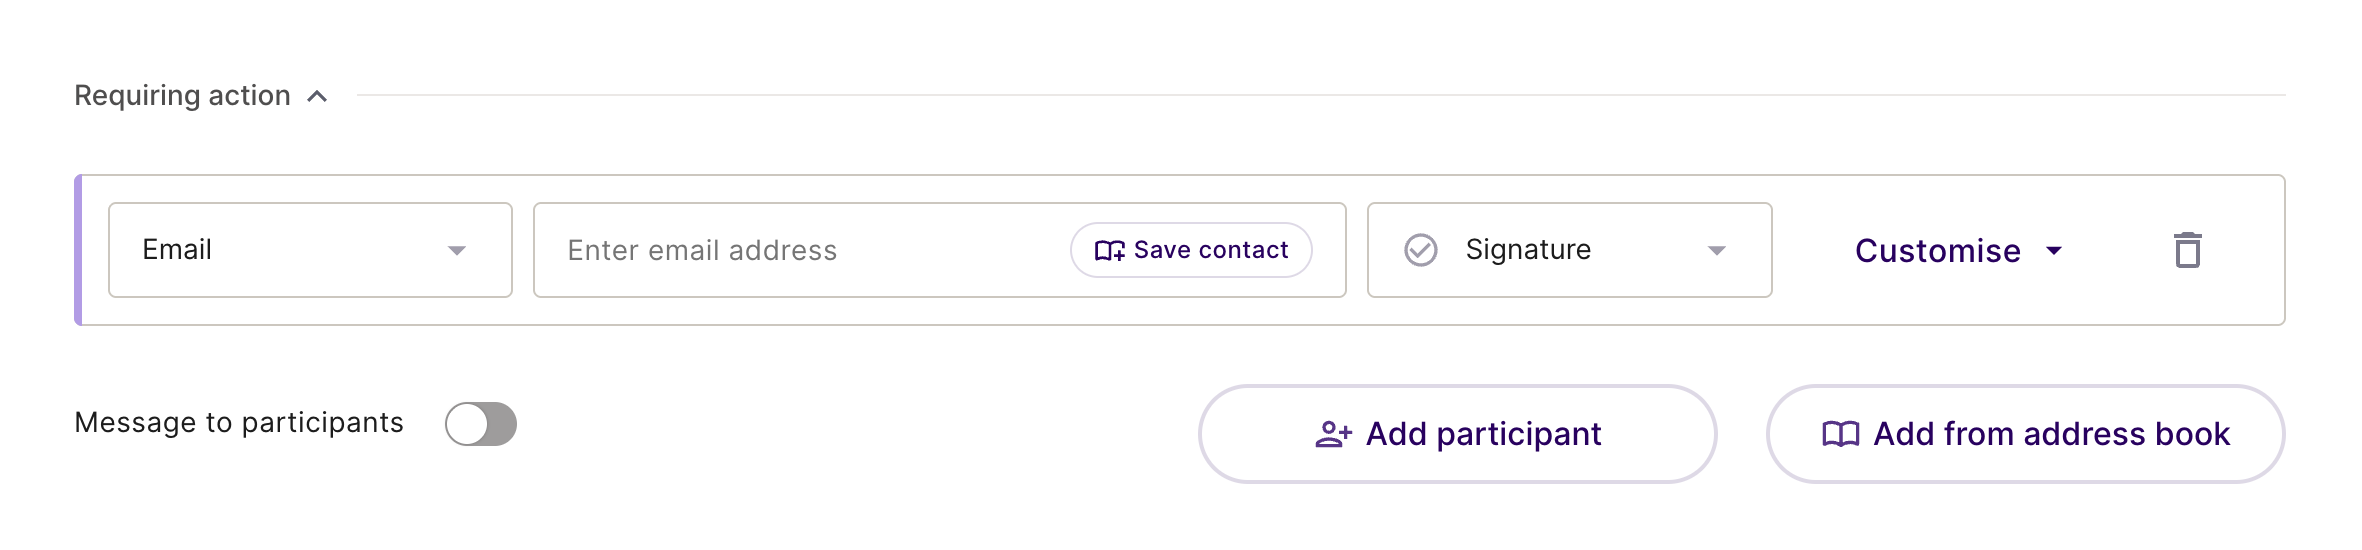
Task: Collapse section using the Requiring action chevron
Action: [x=317, y=96]
